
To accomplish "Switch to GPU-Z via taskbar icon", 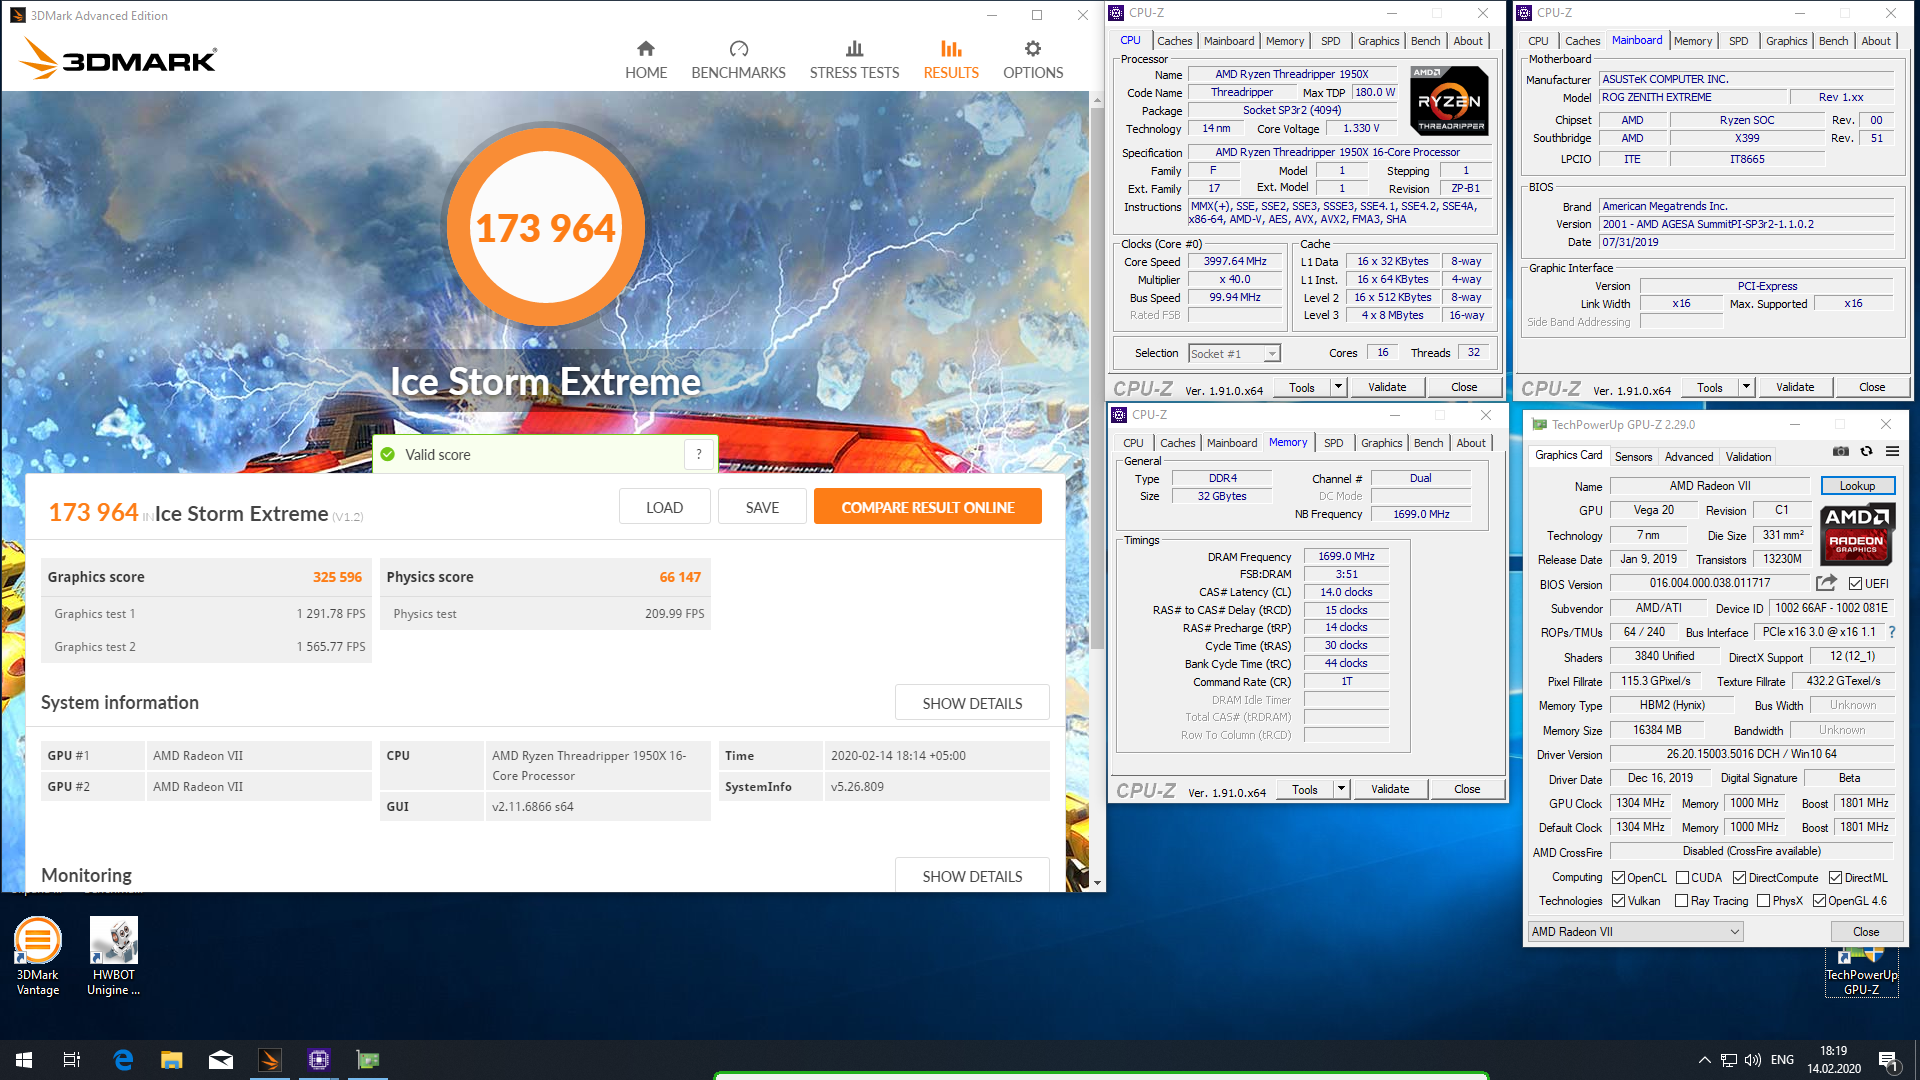I will (x=368, y=1060).
